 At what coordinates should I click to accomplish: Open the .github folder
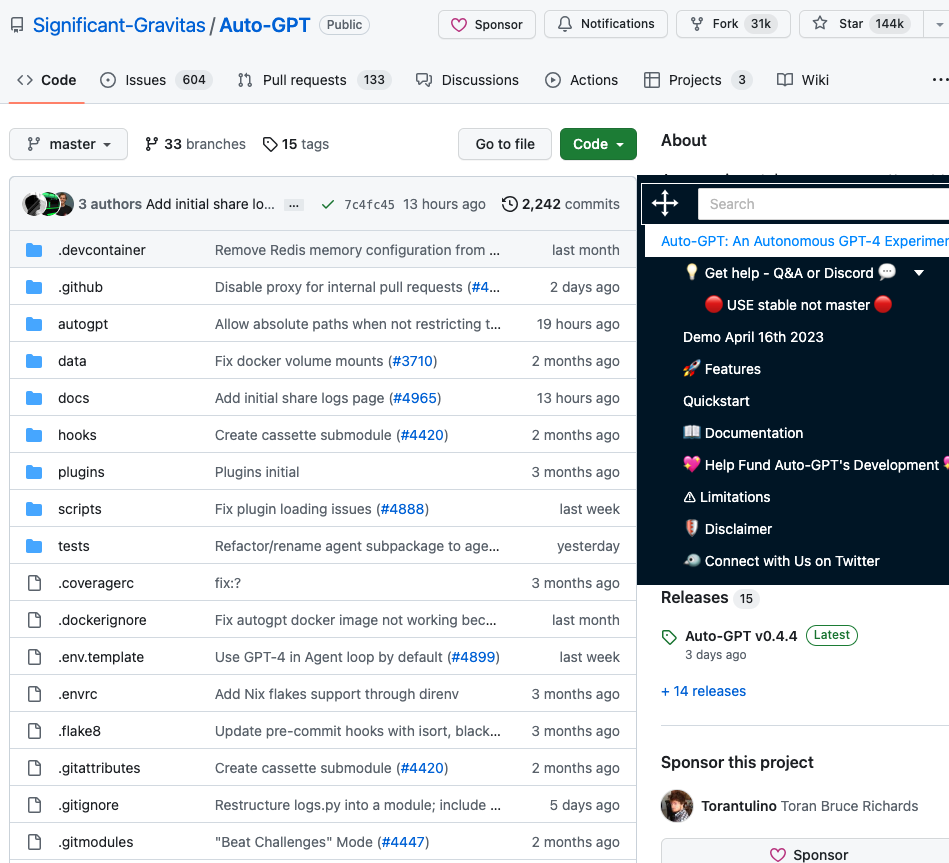[x=80, y=287]
